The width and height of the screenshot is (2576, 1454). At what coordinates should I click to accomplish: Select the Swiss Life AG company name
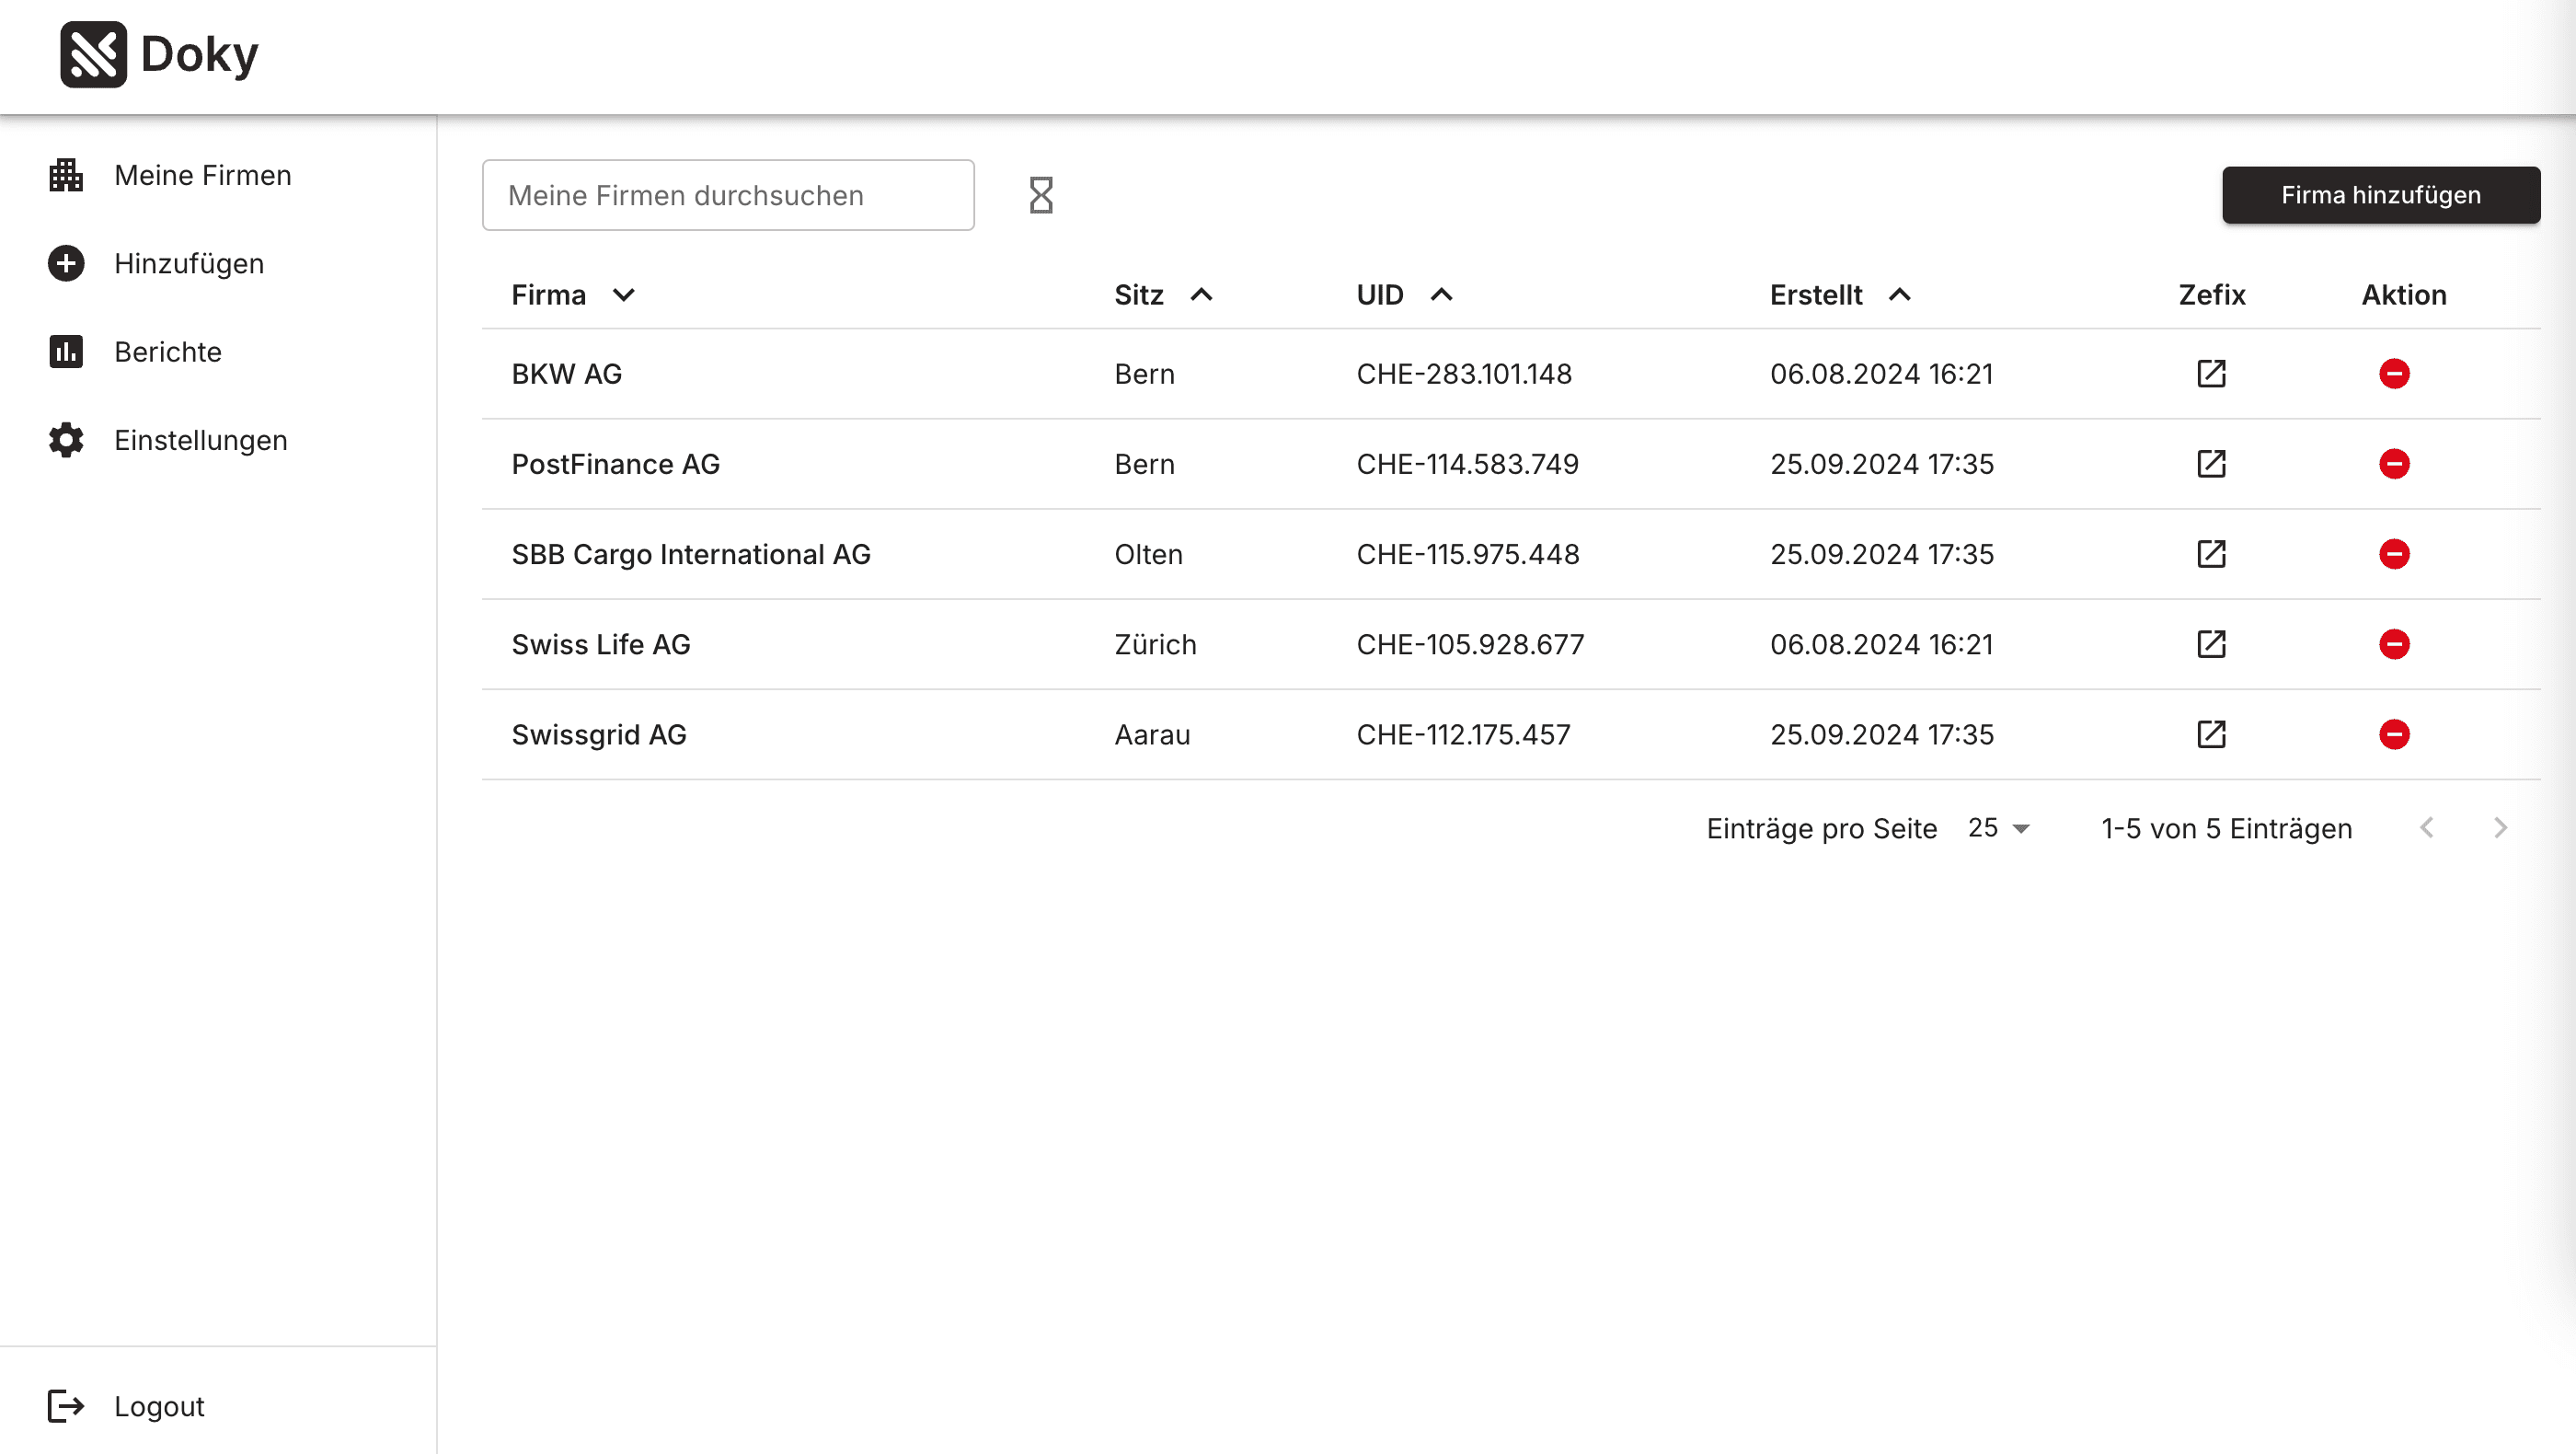point(601,644)
